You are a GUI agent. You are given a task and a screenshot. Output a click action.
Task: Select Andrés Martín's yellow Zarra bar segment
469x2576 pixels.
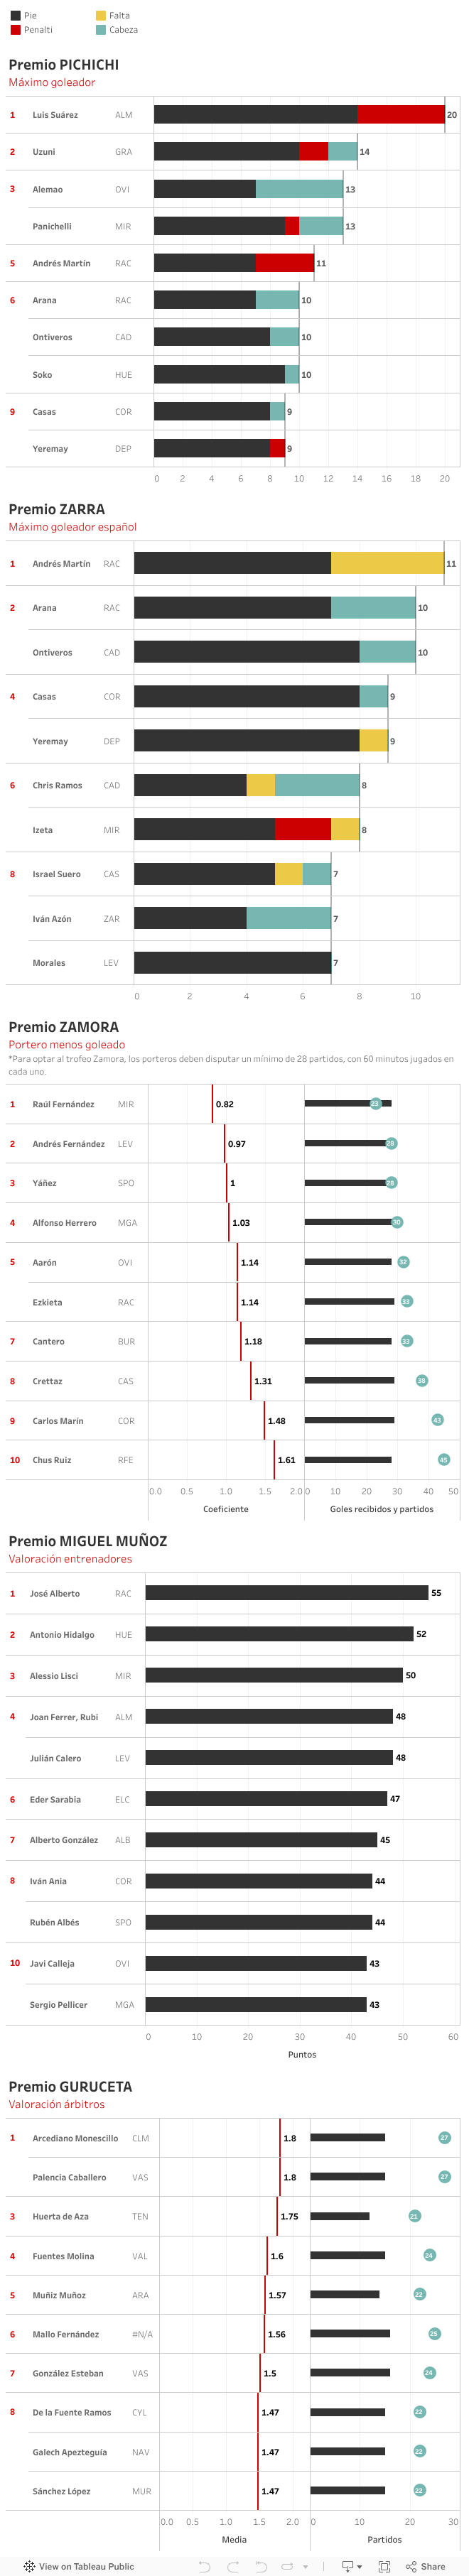(387, 563)
